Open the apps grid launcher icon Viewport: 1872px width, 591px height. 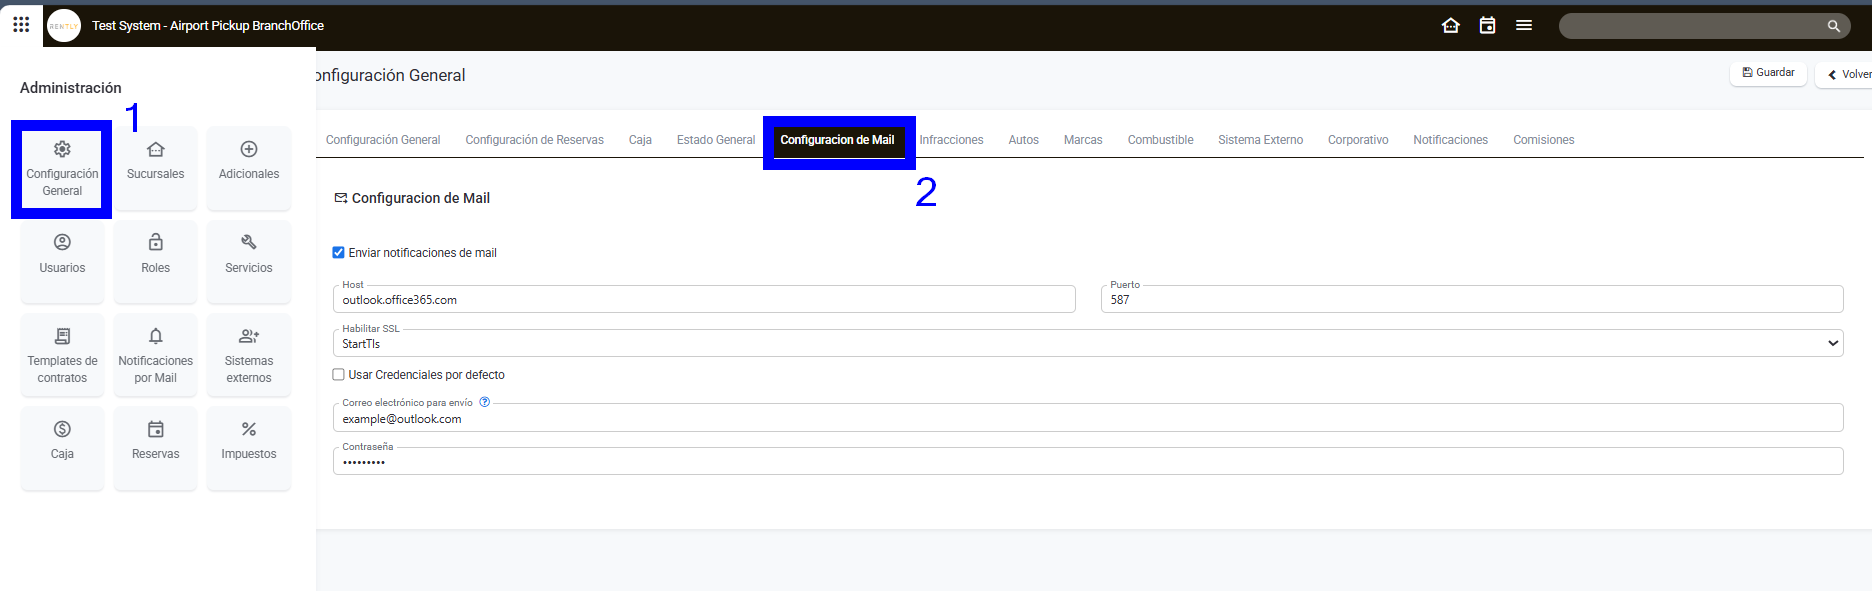click(x=21, y=24)
